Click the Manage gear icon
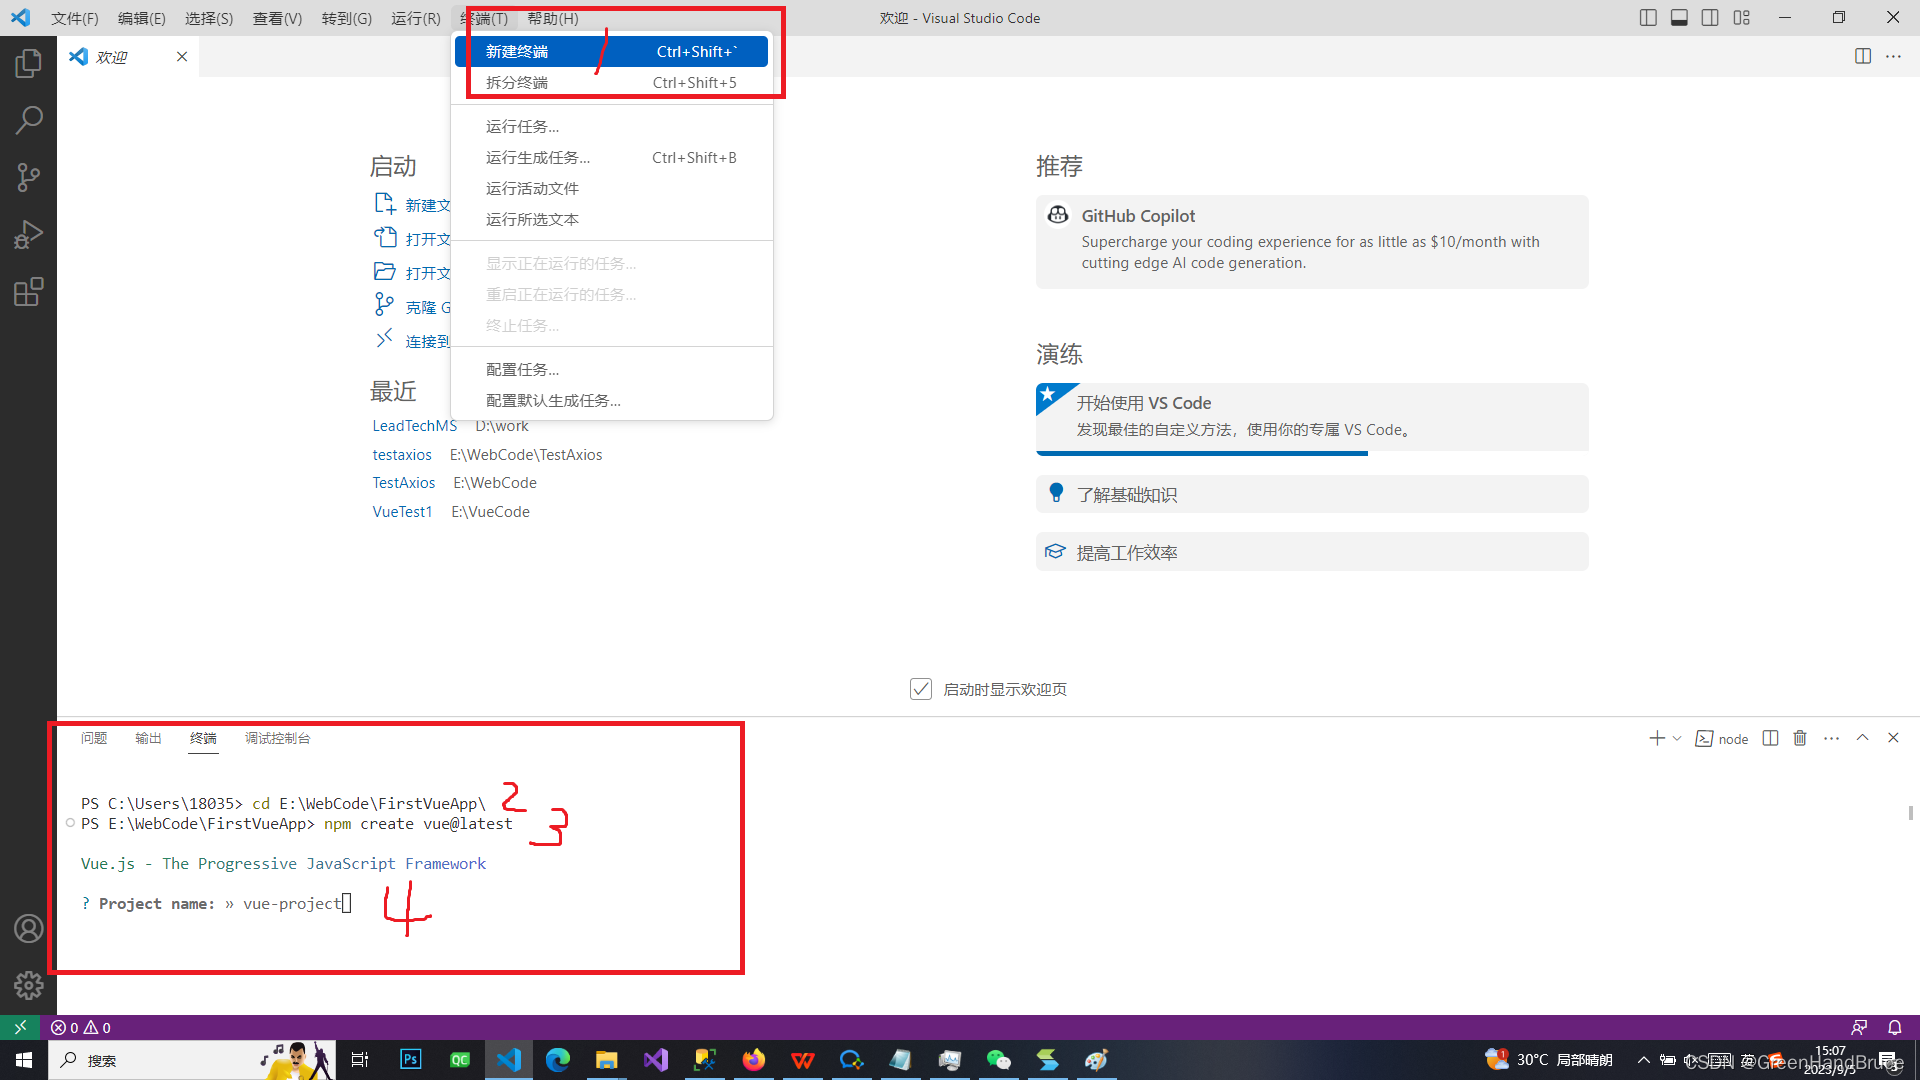This screenshot has width=1920, height=1080. pyautogui.click(x=28, y=986)
